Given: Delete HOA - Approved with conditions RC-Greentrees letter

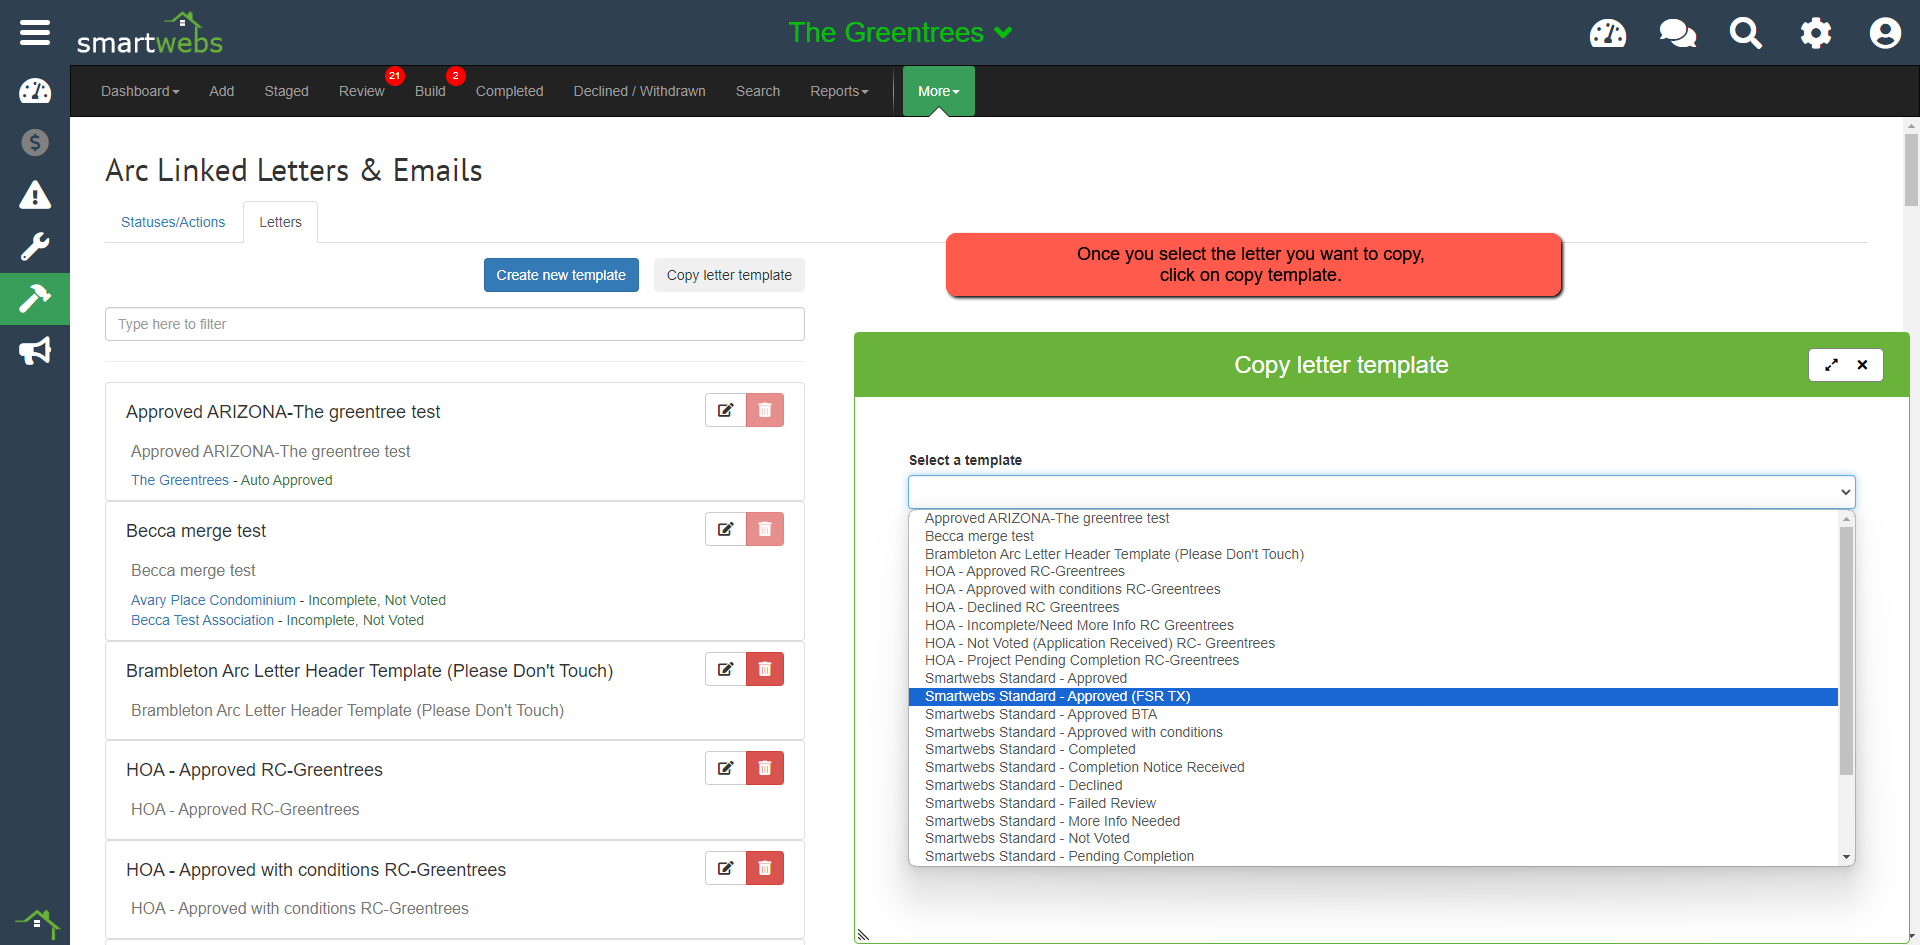Looking at the screenshot, I should point(765,868).
